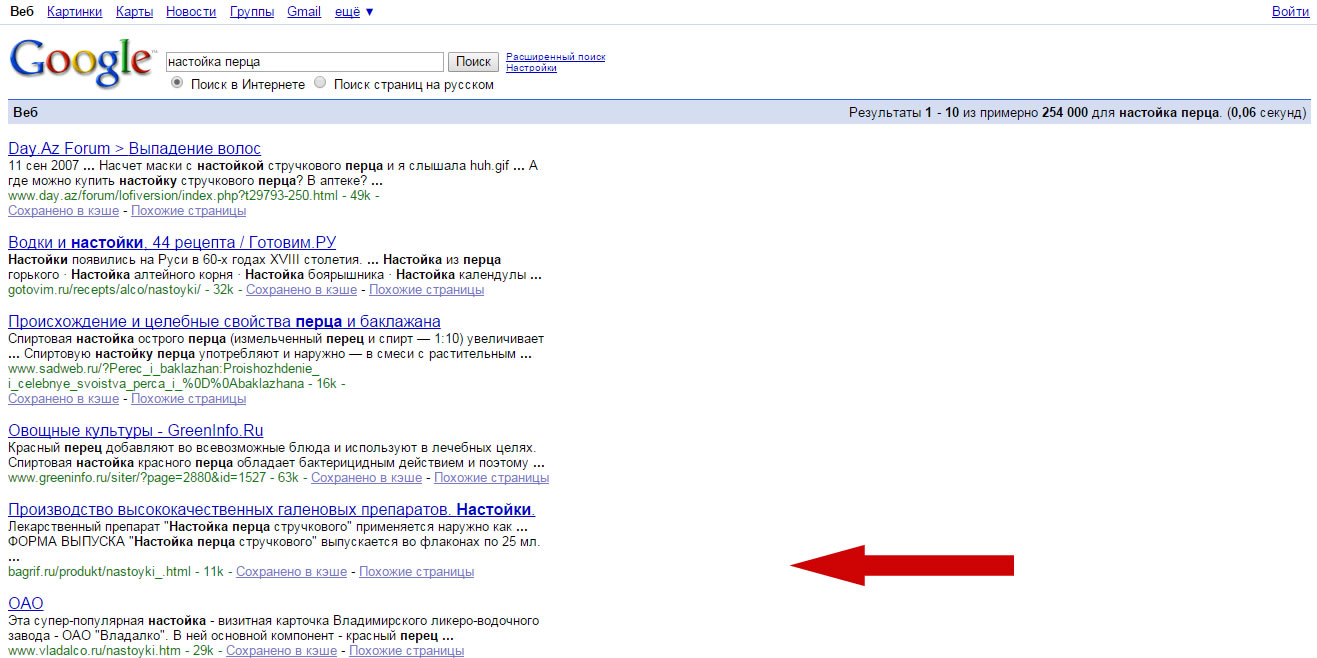
Task: Click the URL text bagrif.ru/produkt/nastoyki_.html
Action: pyautogui.click(x=99, y=572)
